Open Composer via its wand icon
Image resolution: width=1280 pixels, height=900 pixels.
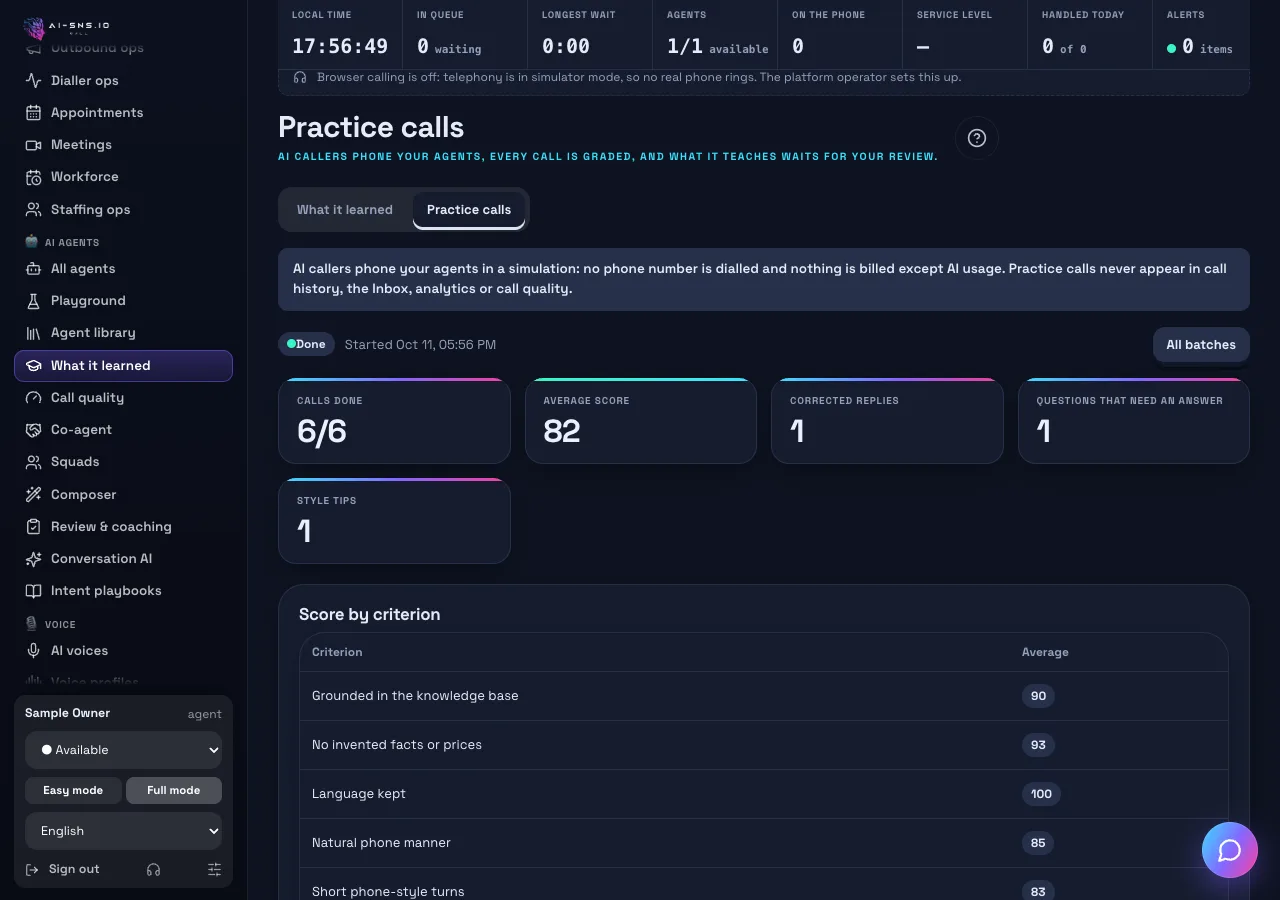pyautogui.click(x=33, y=495)
